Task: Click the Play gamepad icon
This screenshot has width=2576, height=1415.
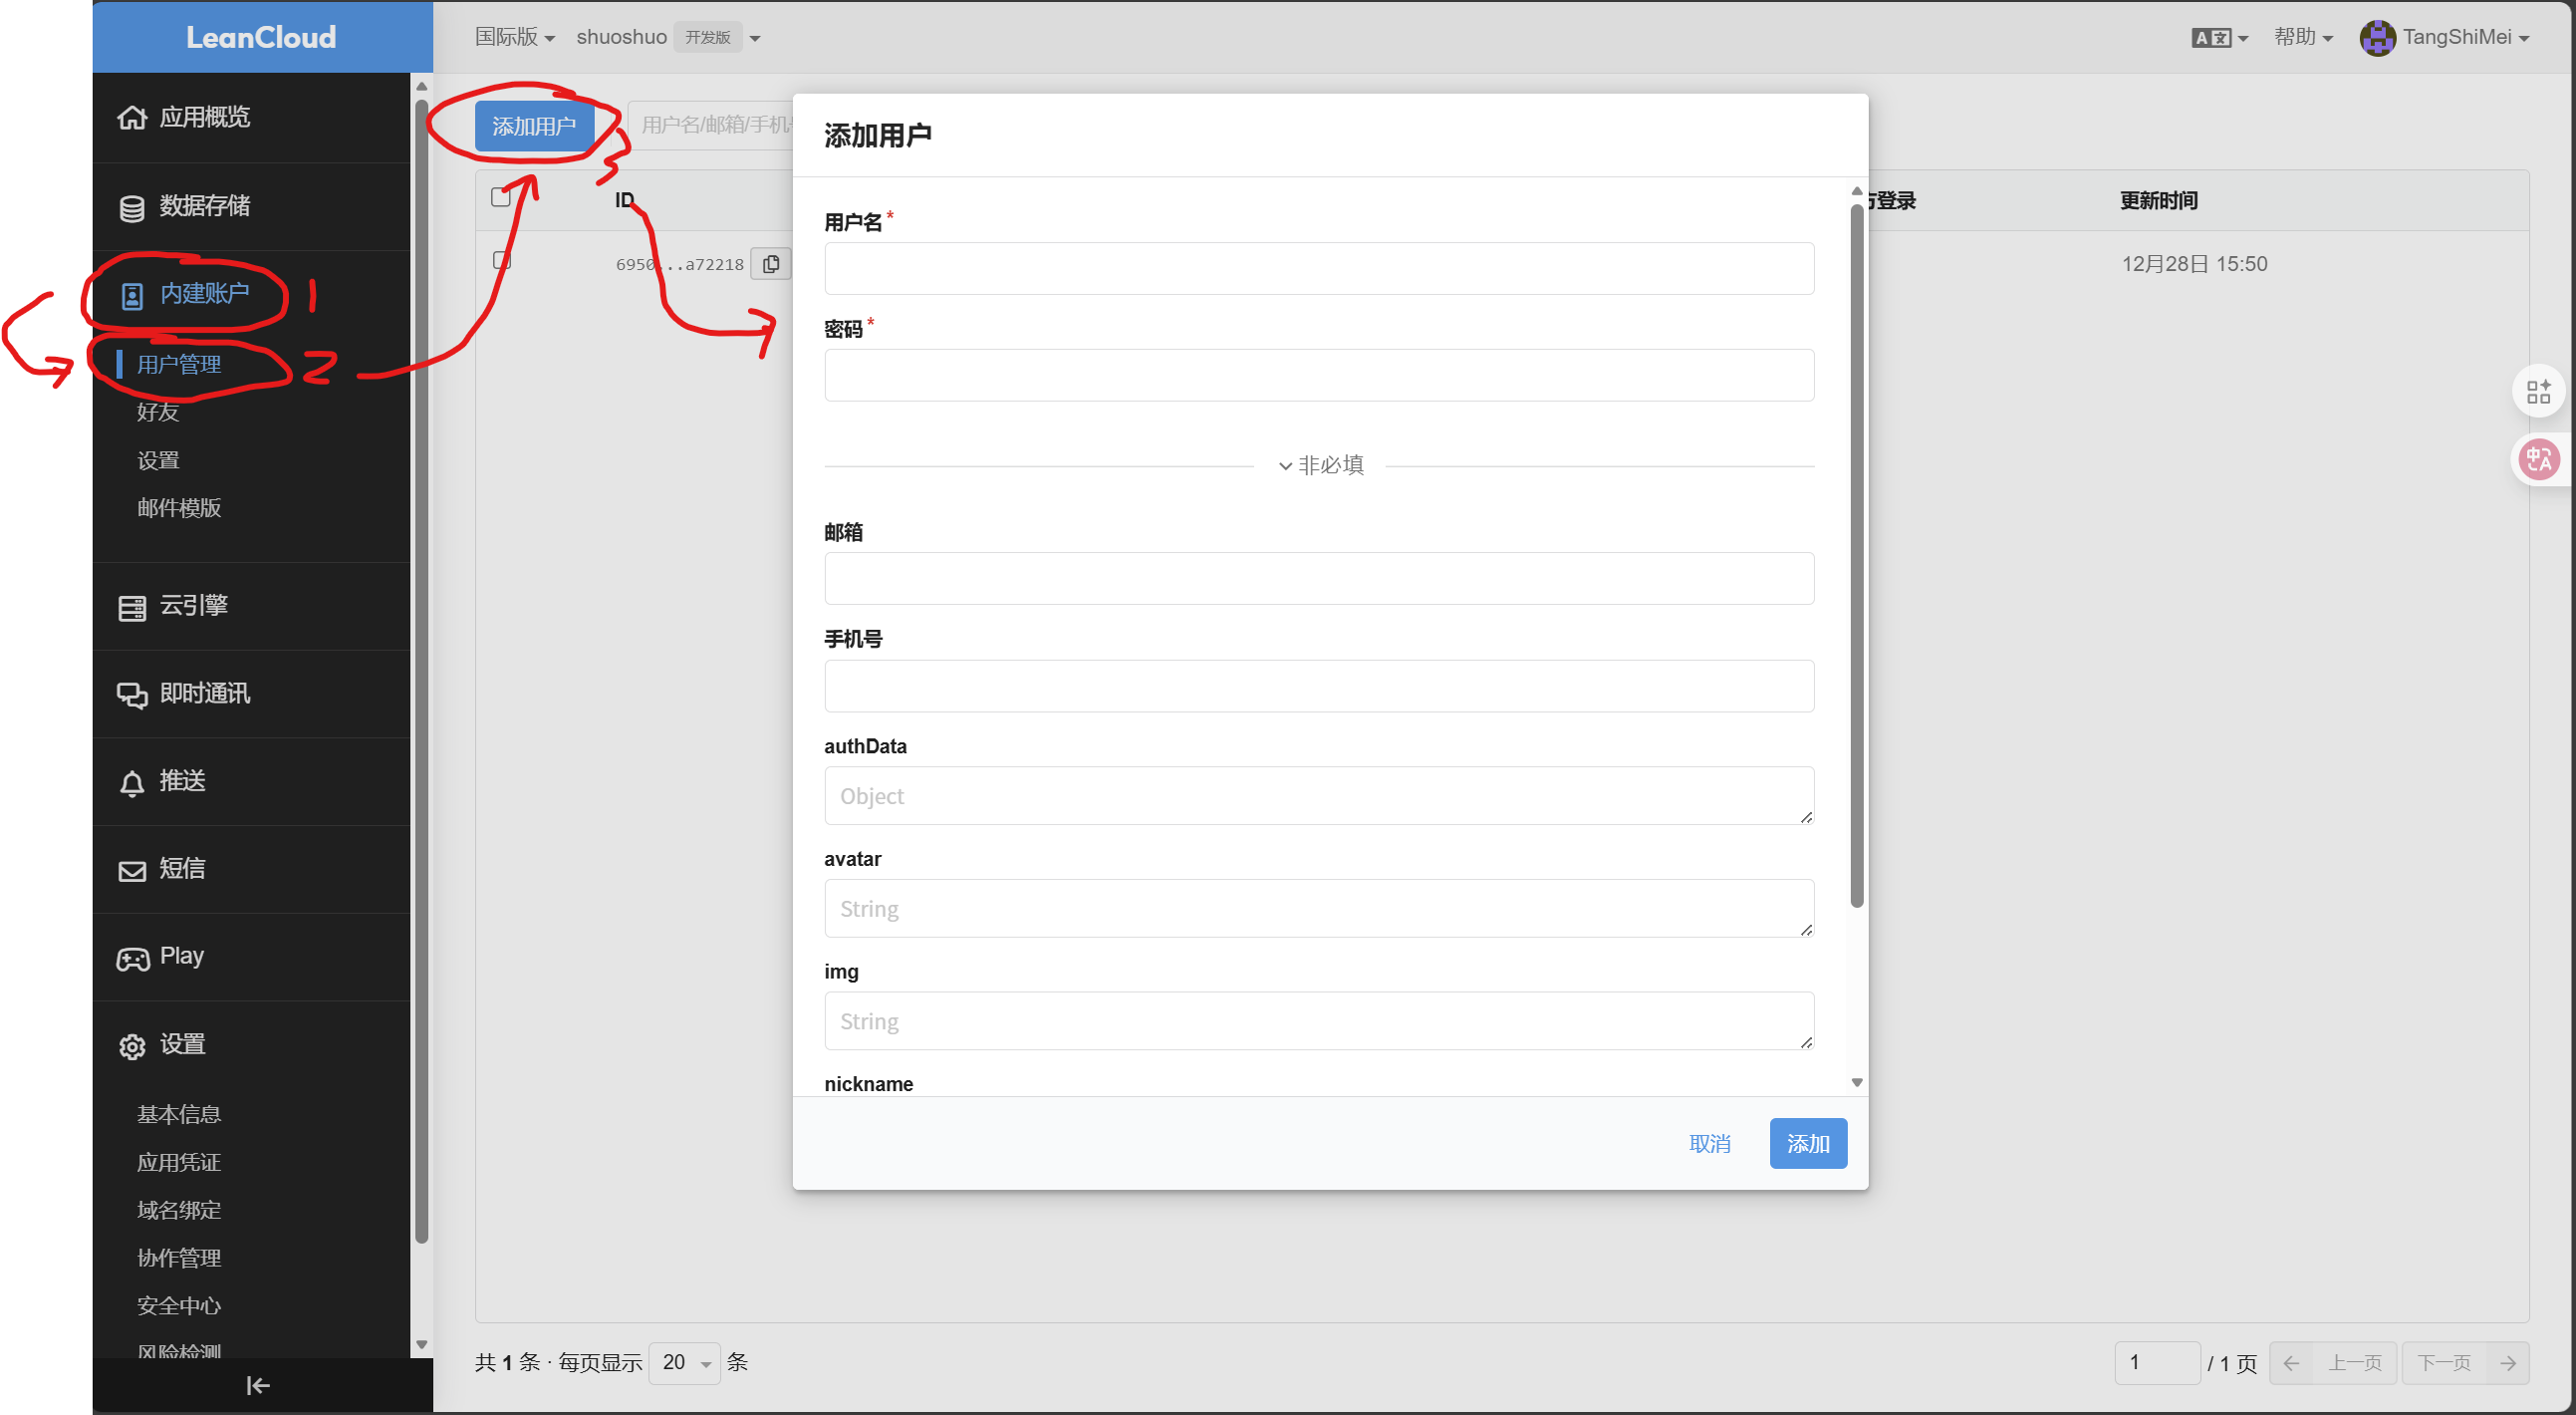Action: click(x=132, y=958)
